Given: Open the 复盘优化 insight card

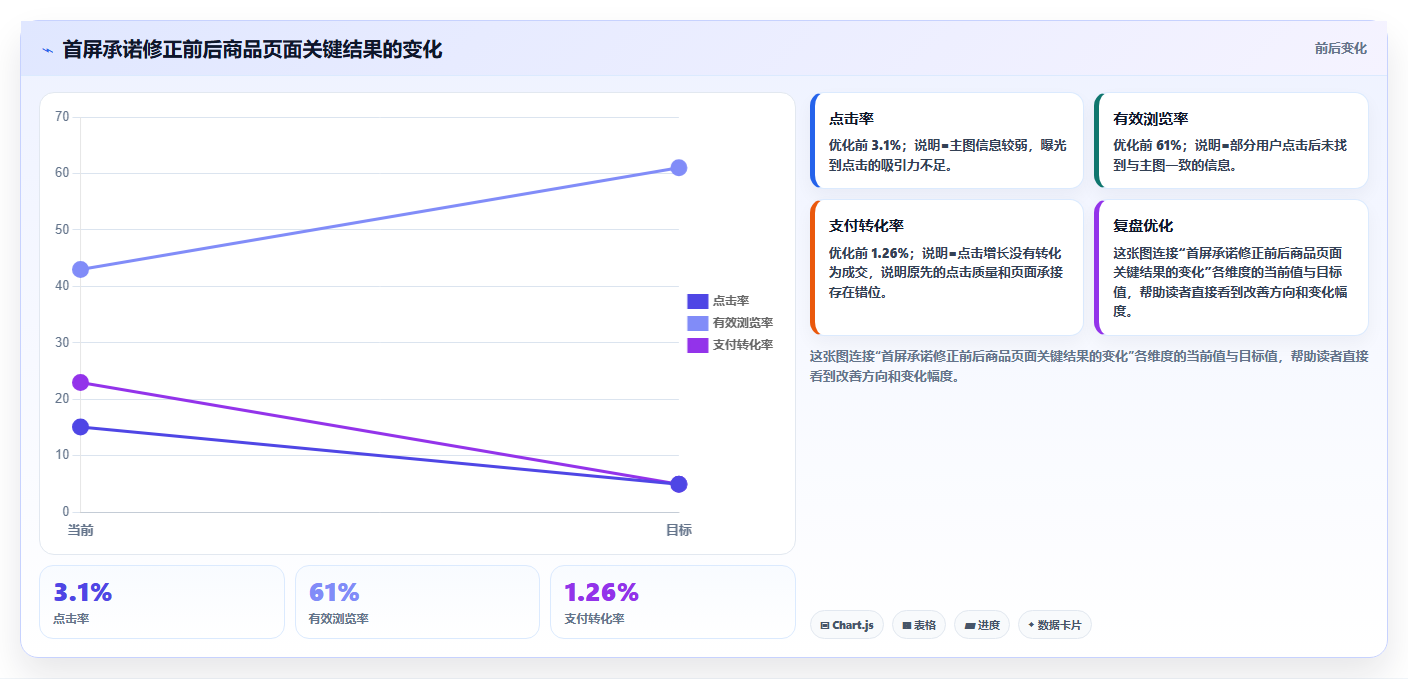Looking at the screenshot, I should coord(1231,267).
